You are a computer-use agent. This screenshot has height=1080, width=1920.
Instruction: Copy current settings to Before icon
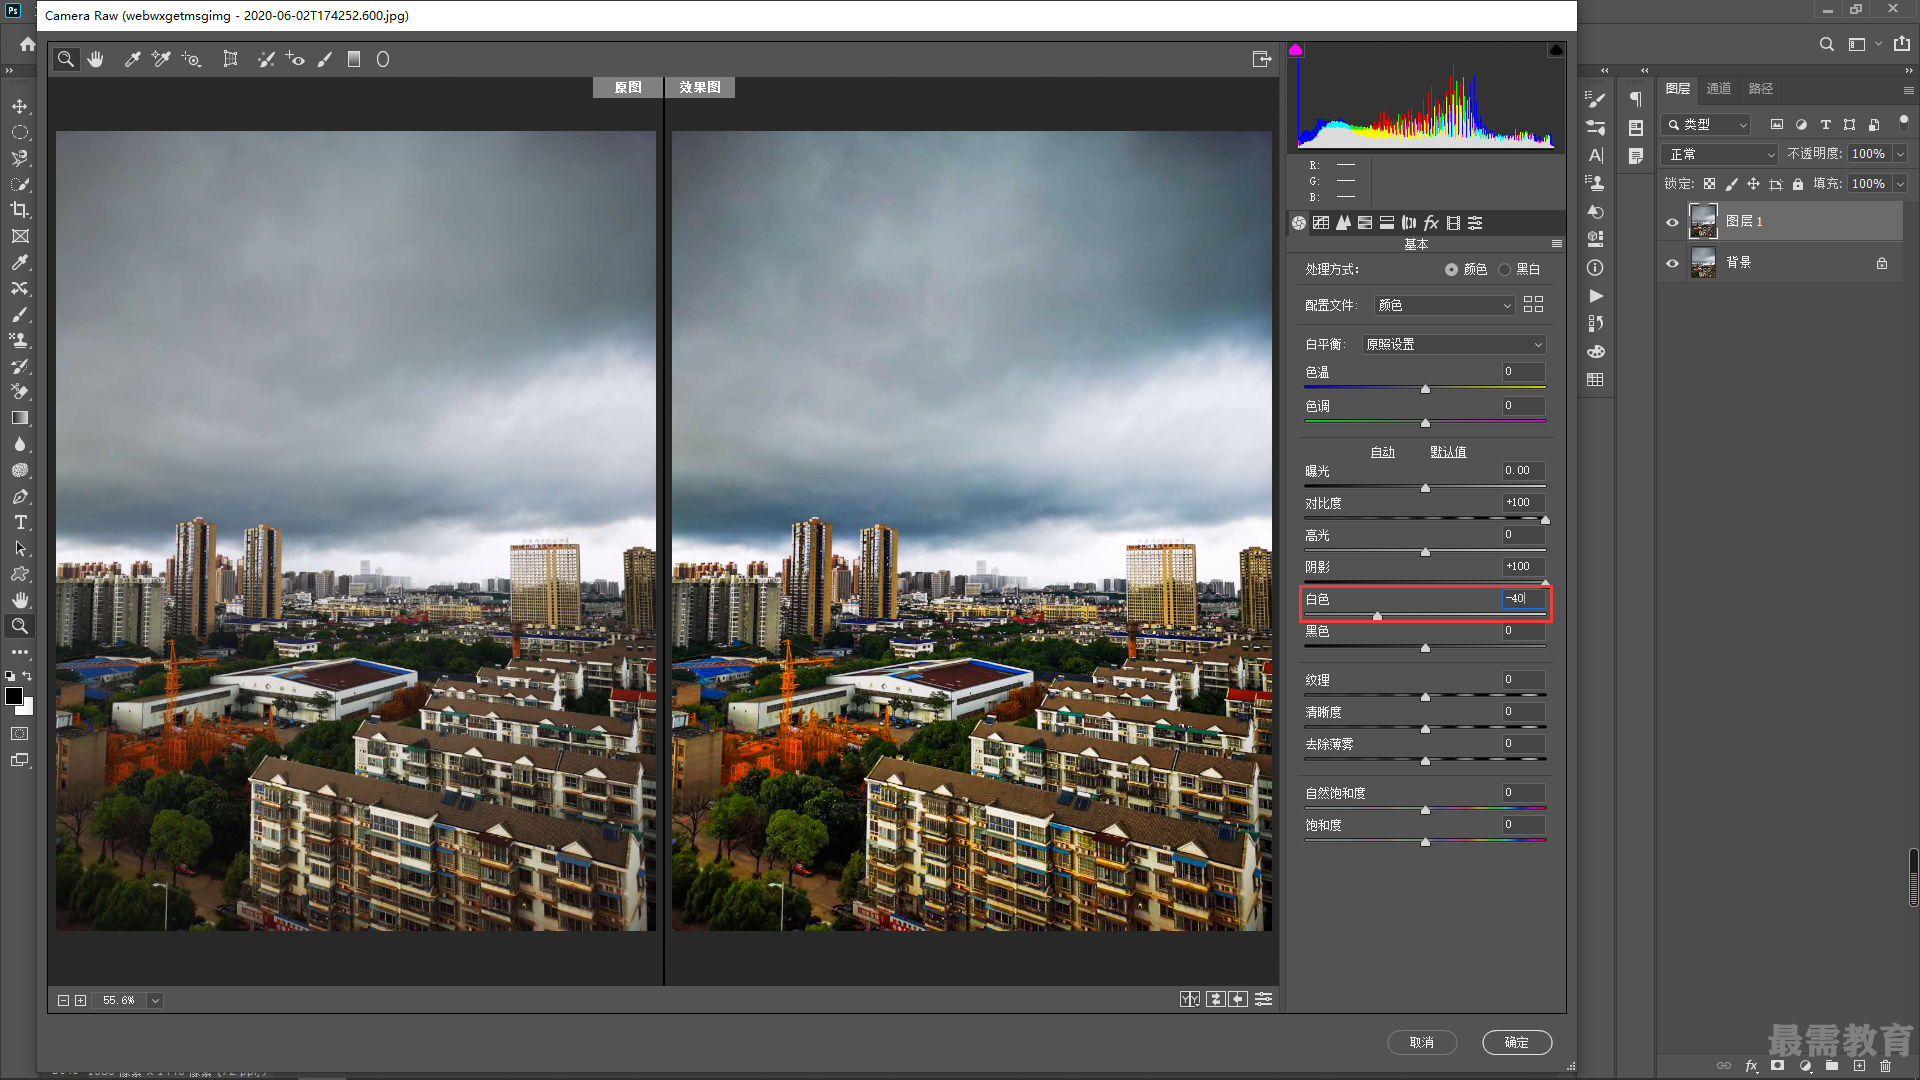(x=1238, y=999)
